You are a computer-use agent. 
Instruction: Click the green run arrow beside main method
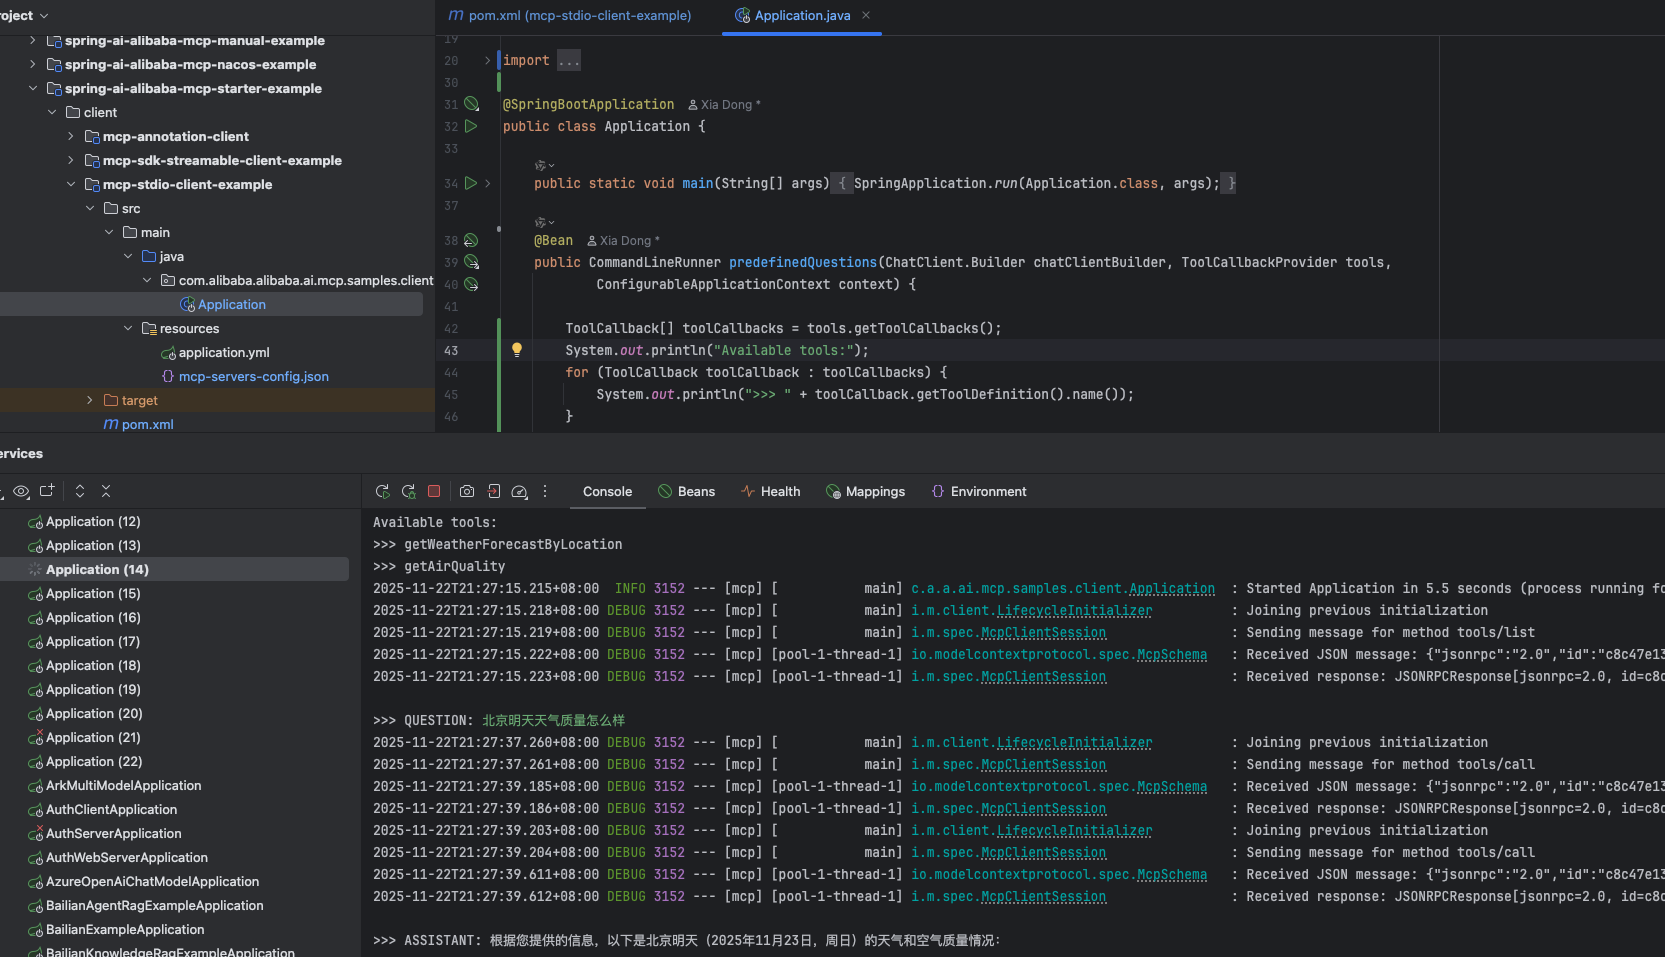[471, 183]
